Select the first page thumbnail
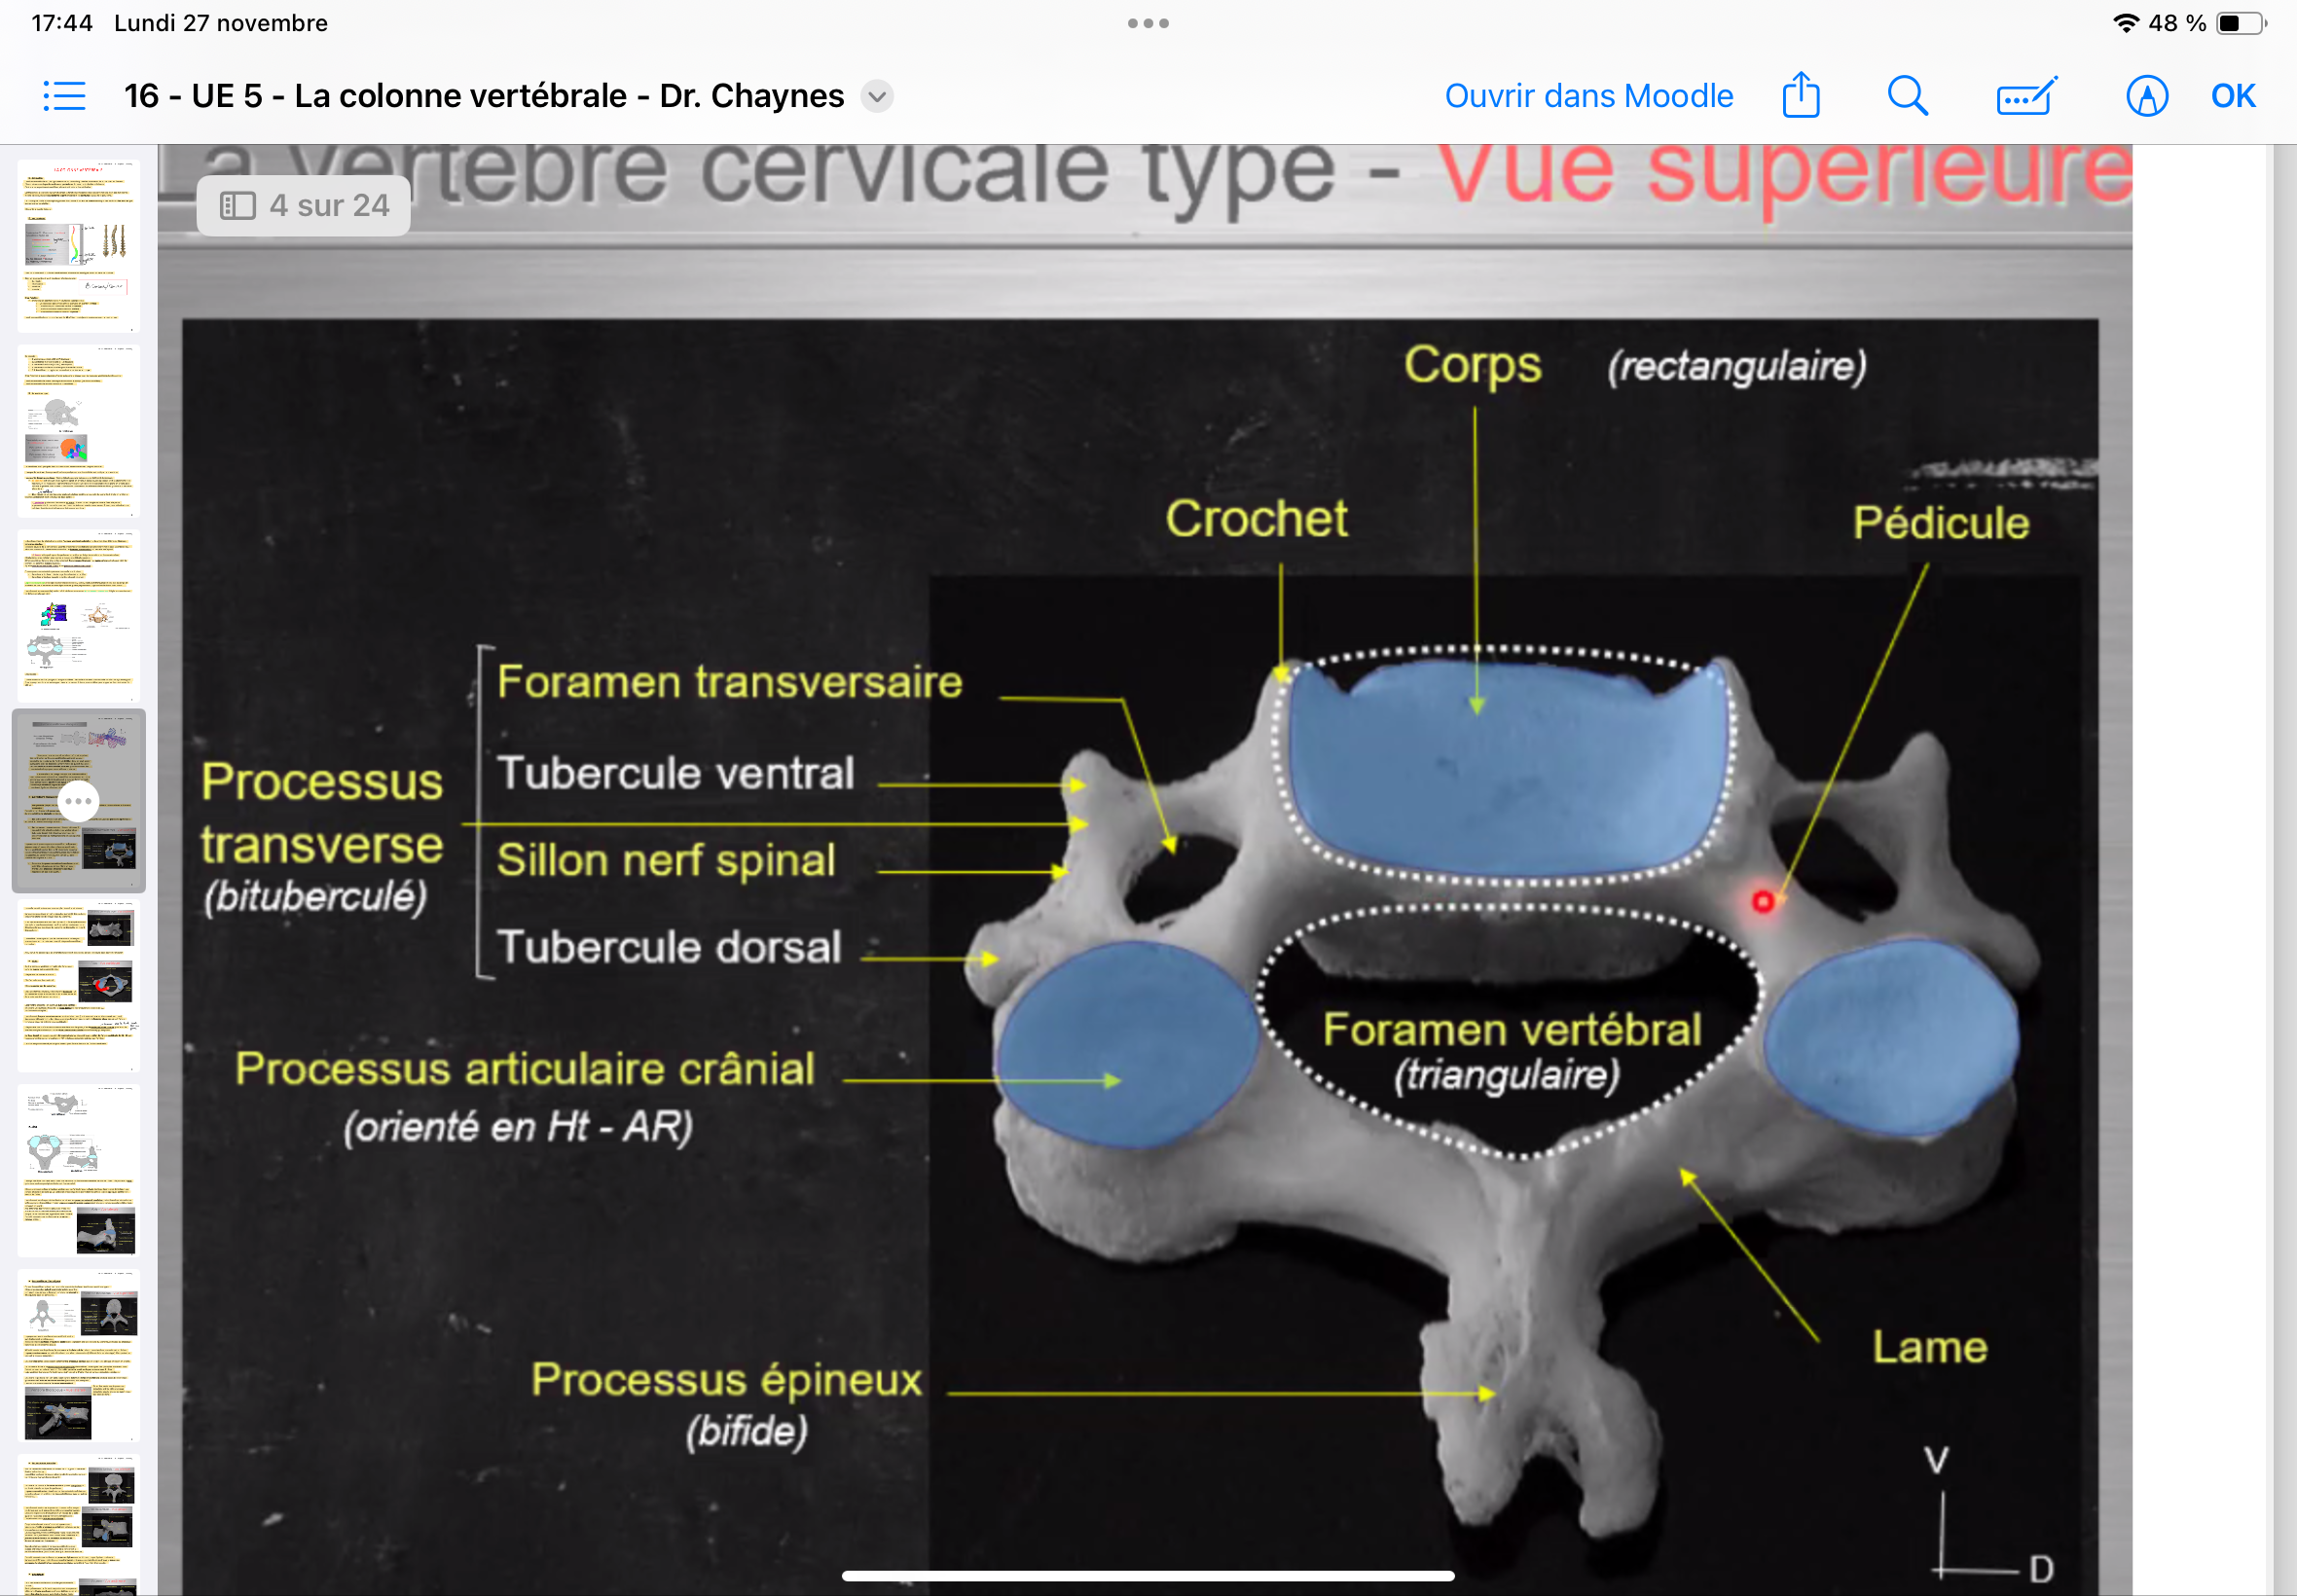The height and width of the screenshot is (1596, 2297). click(78, 245)
